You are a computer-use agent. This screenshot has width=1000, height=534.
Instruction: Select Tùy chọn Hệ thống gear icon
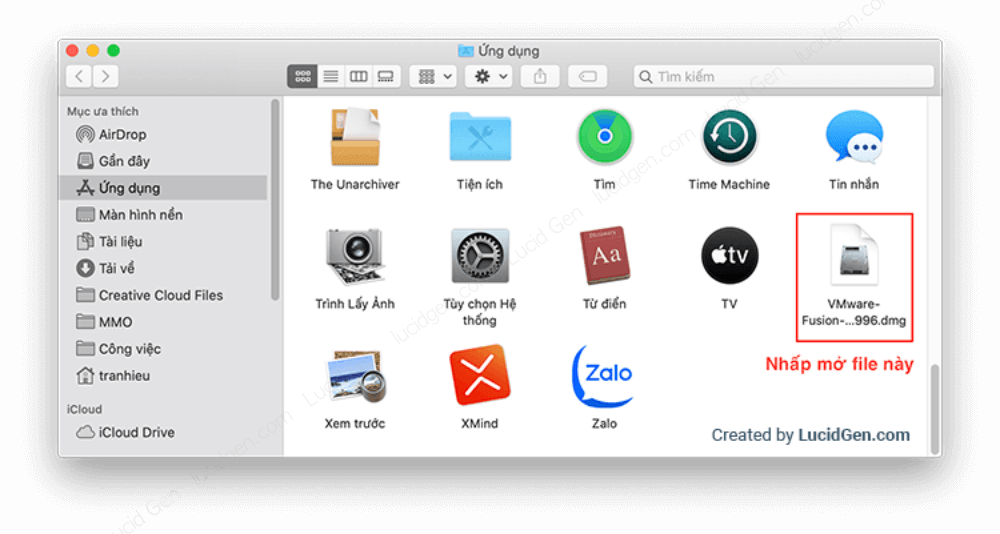point(480,256)
